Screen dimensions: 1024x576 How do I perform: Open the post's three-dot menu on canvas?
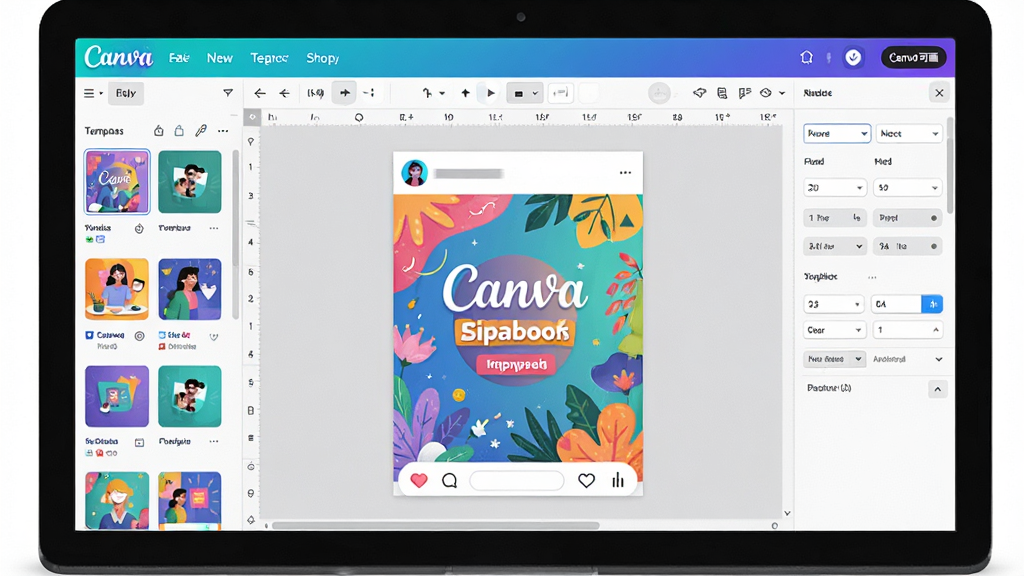[625, 173]
